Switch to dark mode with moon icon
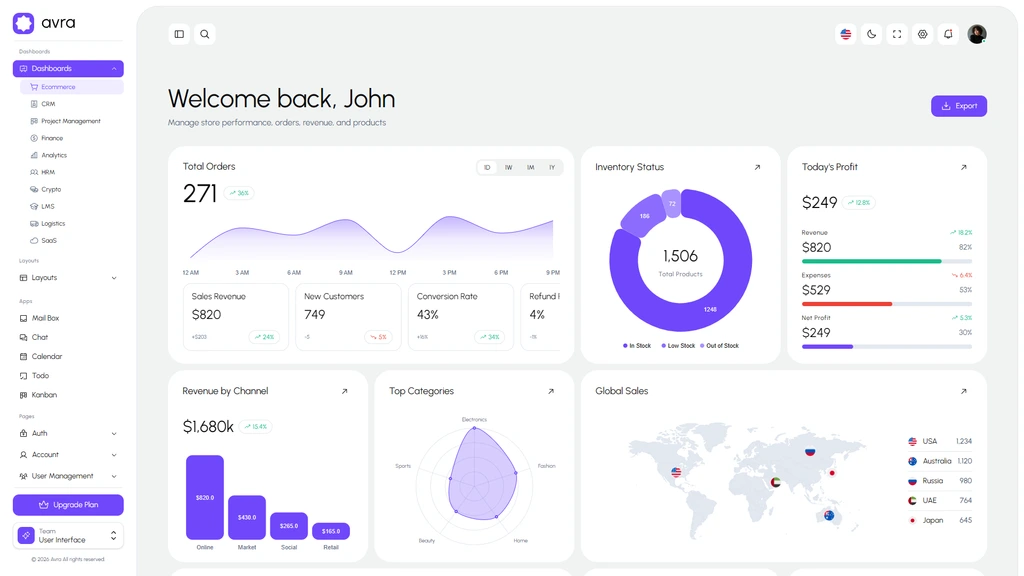1024x576 pixels. (x=871, y=34)
